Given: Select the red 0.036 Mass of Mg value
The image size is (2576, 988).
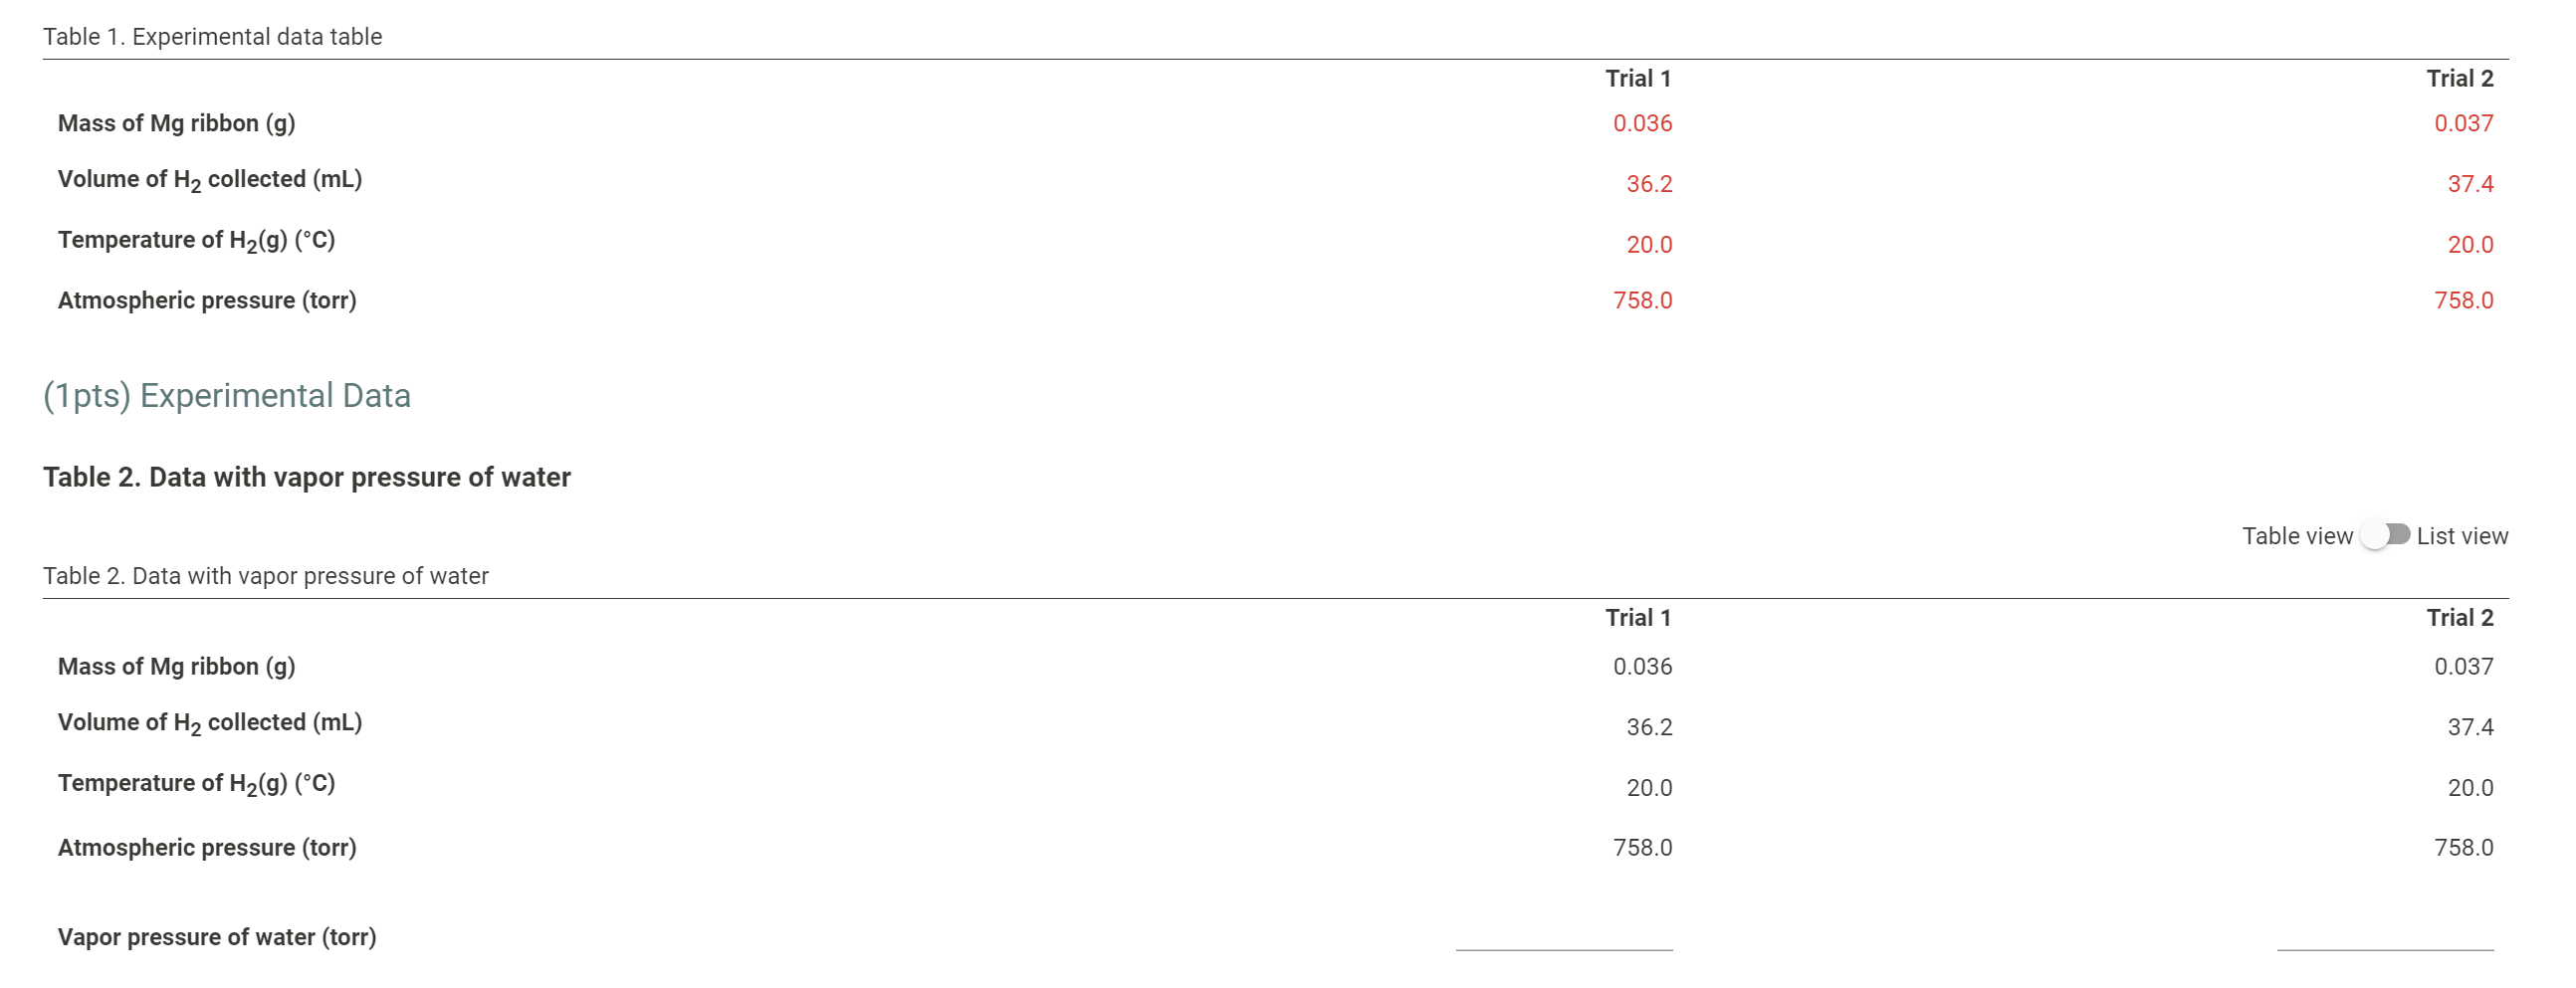Looking at the screenshot, I should (1644, 123).
